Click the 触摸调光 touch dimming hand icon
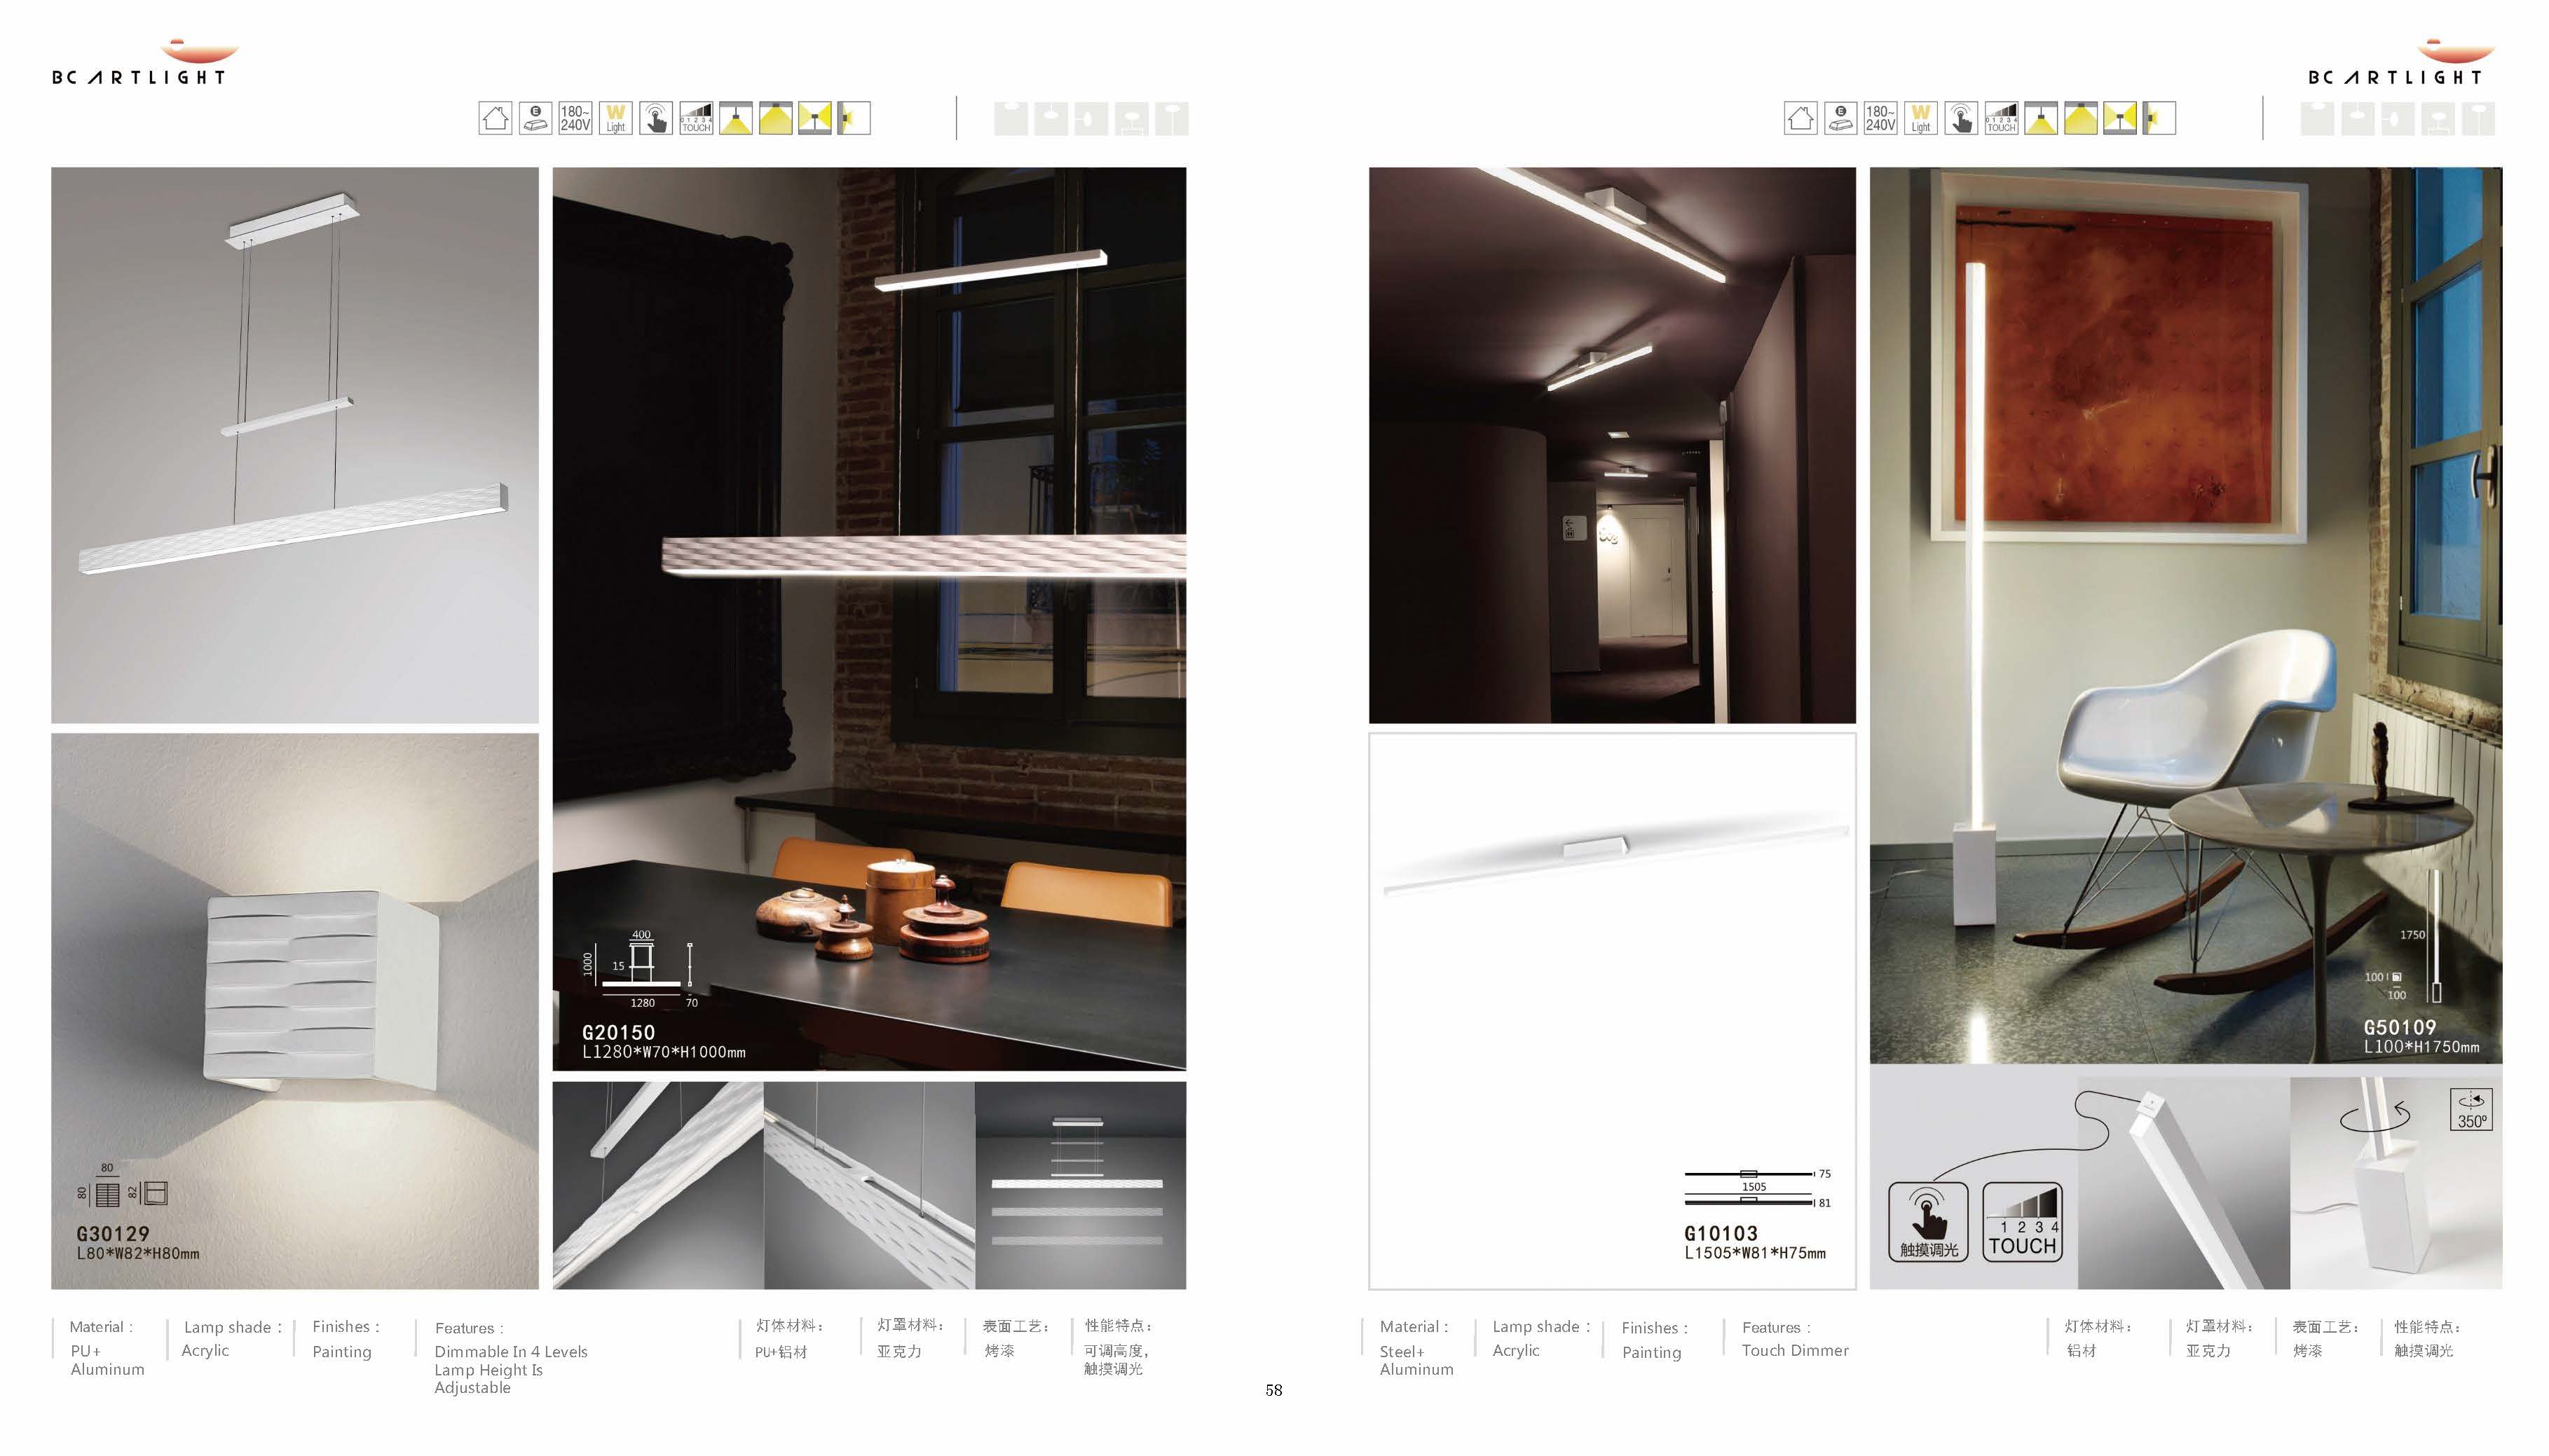The image size is (2549, 1456). [x=1927, y=1221]
